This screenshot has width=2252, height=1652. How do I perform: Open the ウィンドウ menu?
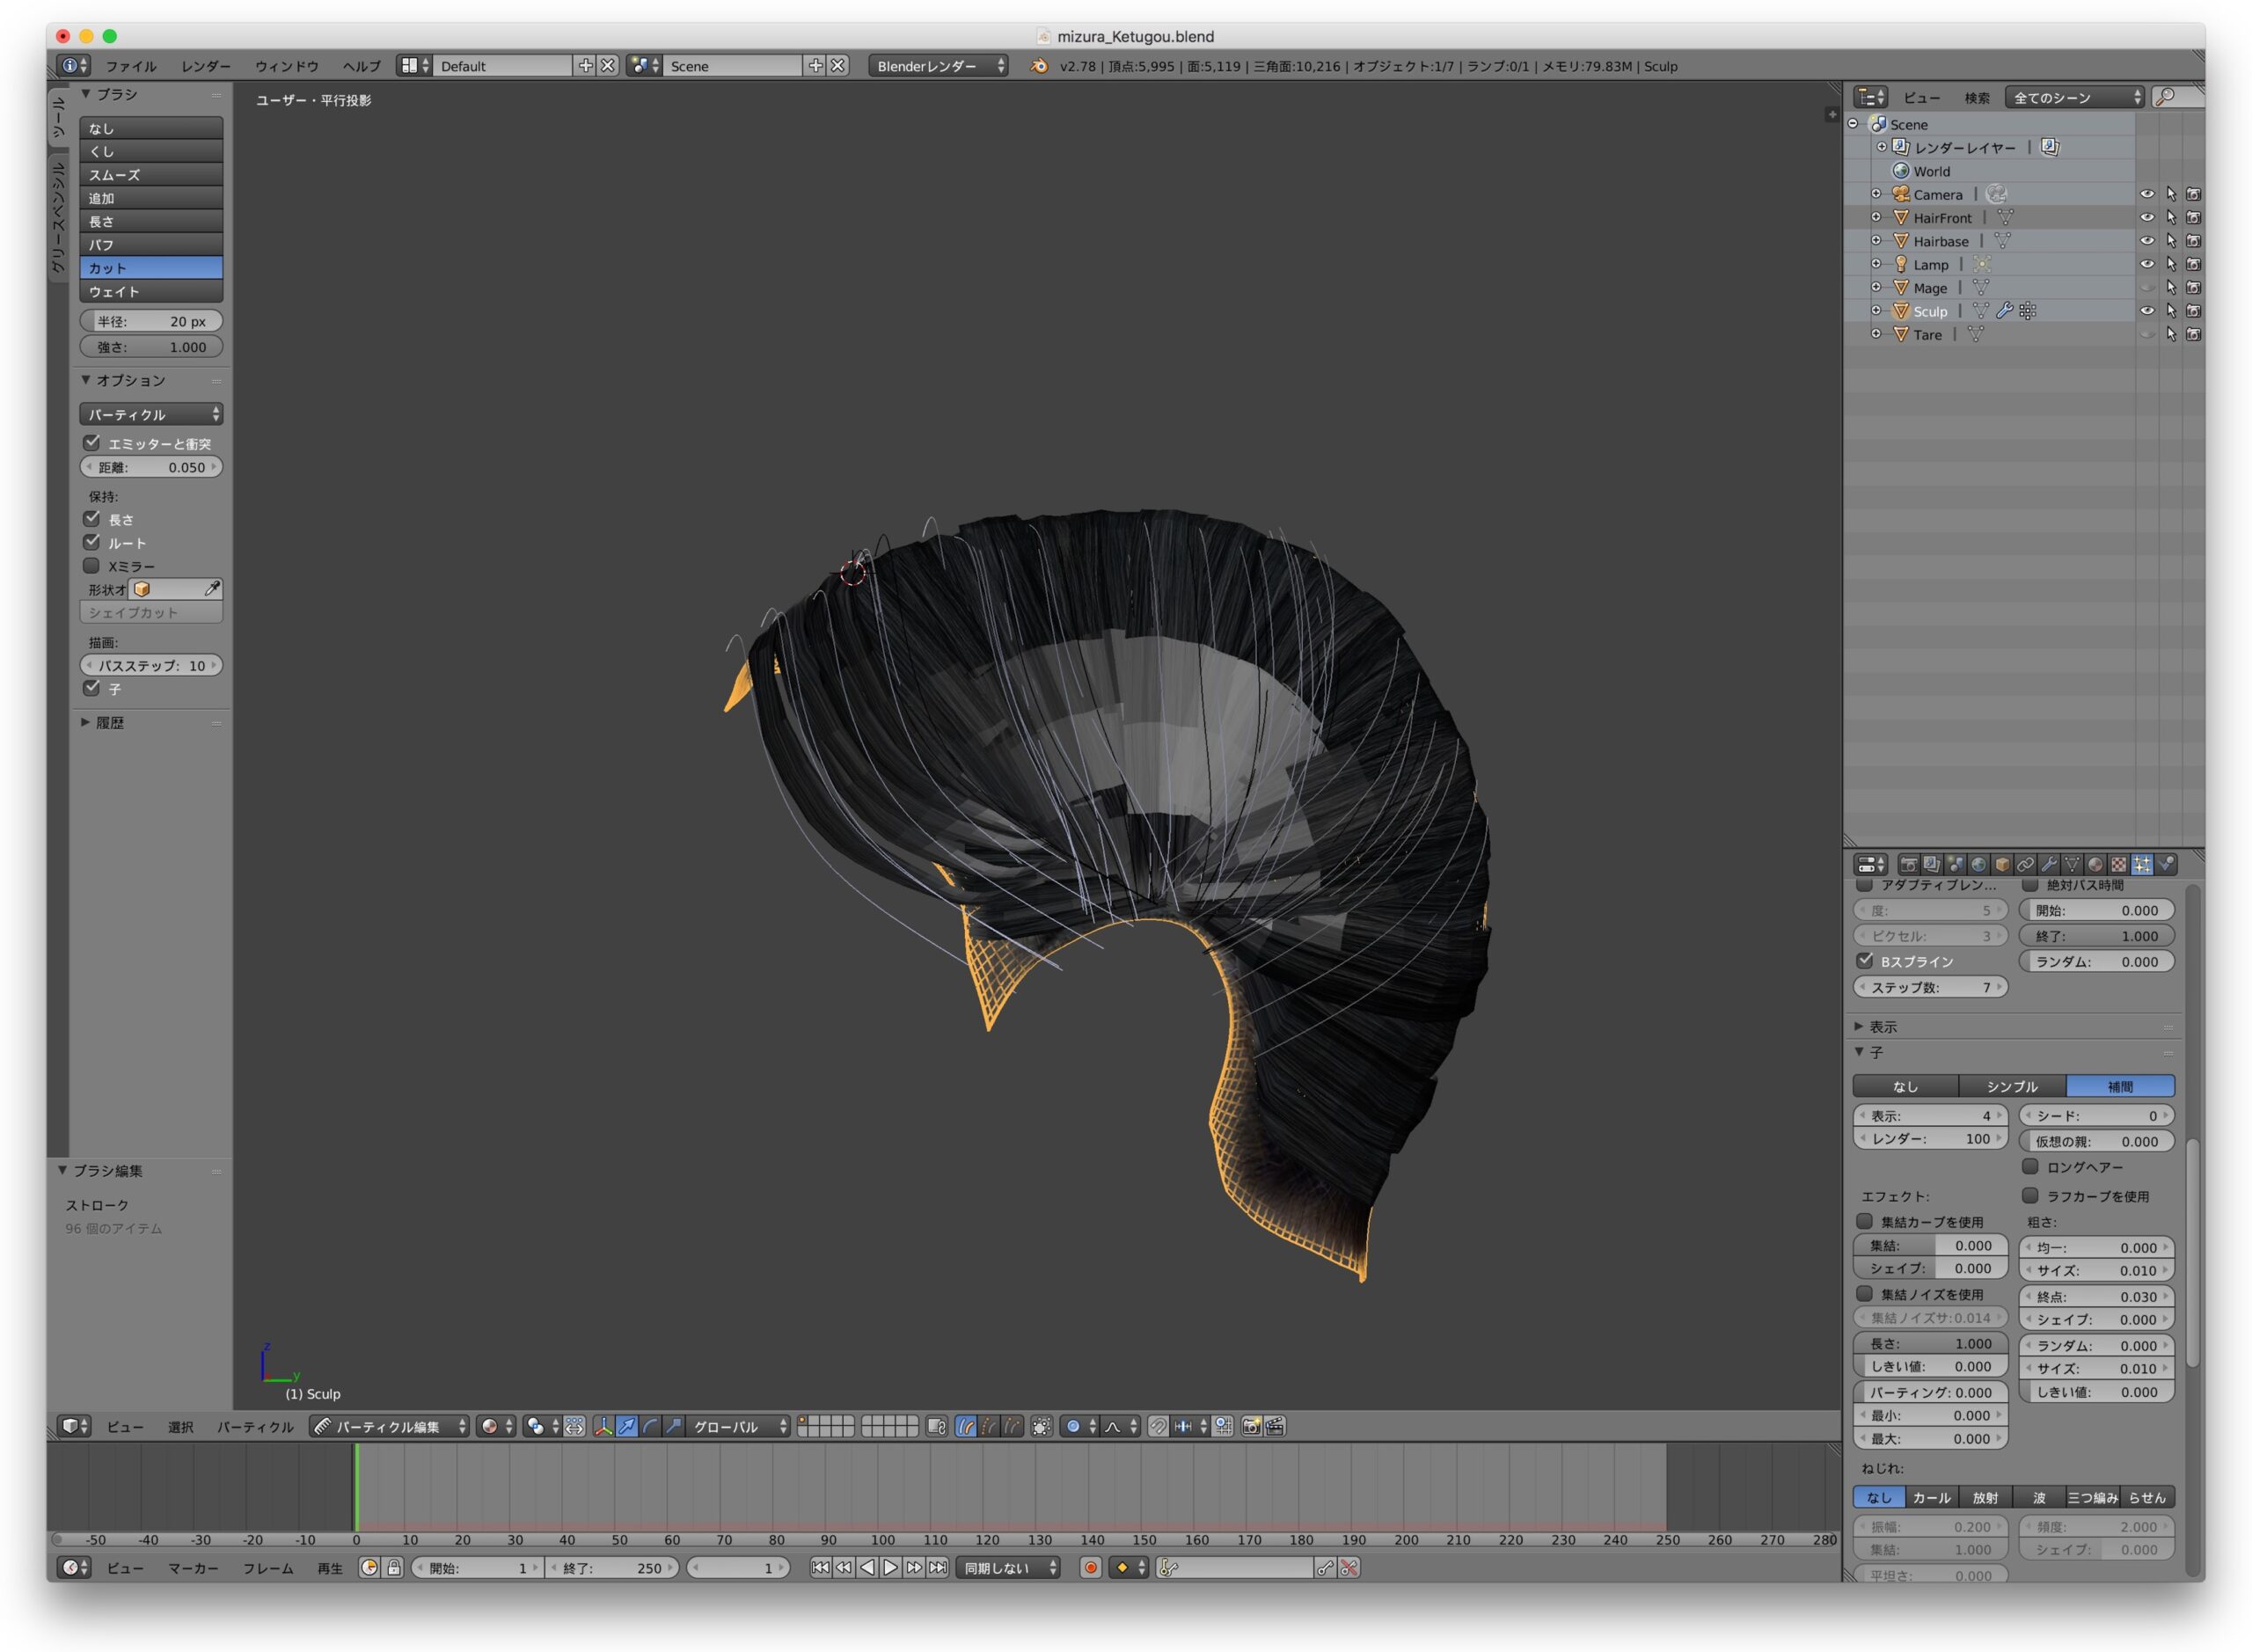pos(286,66)
